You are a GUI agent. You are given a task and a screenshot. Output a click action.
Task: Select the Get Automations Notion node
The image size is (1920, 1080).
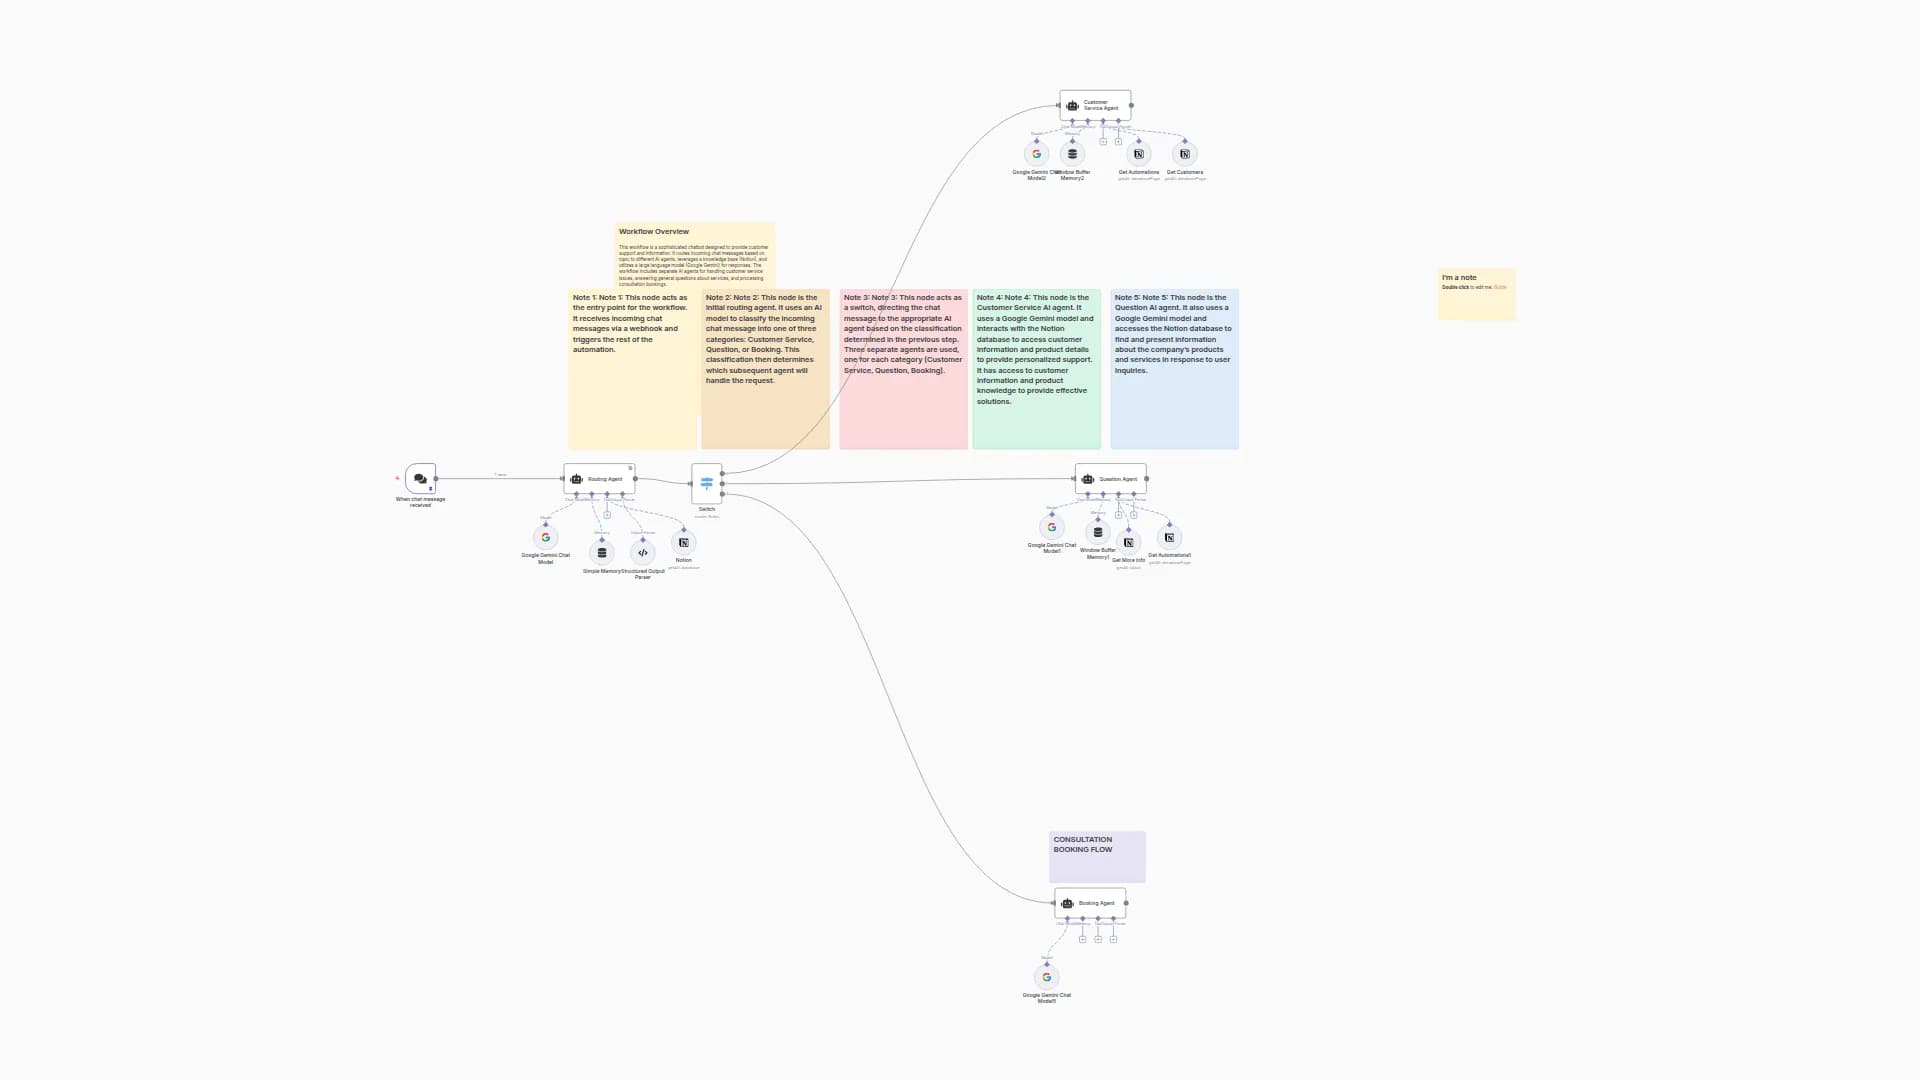pos(1138,154)
